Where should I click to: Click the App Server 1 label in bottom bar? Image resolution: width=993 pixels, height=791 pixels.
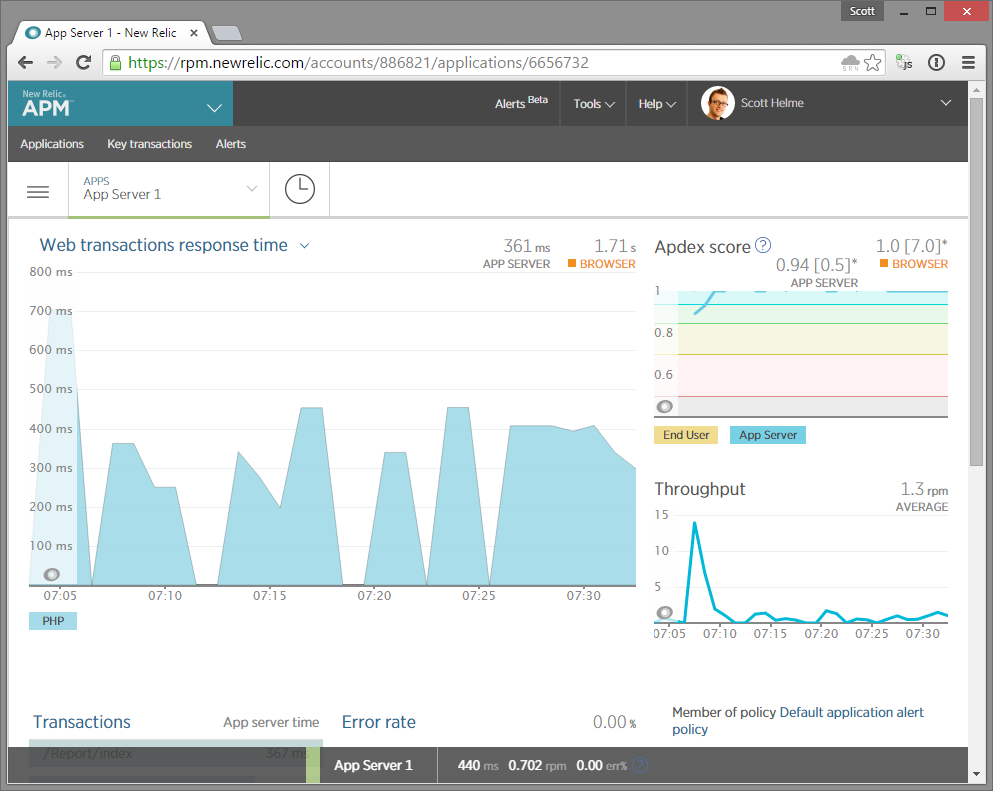coord(373,765)
